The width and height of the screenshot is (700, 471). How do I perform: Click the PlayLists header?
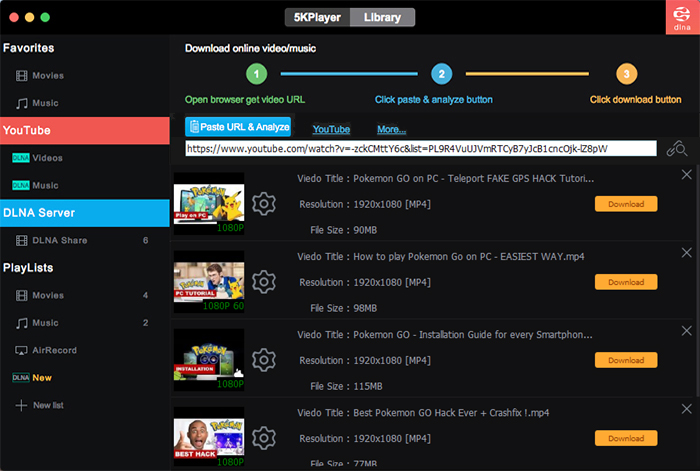pos(28,268)
